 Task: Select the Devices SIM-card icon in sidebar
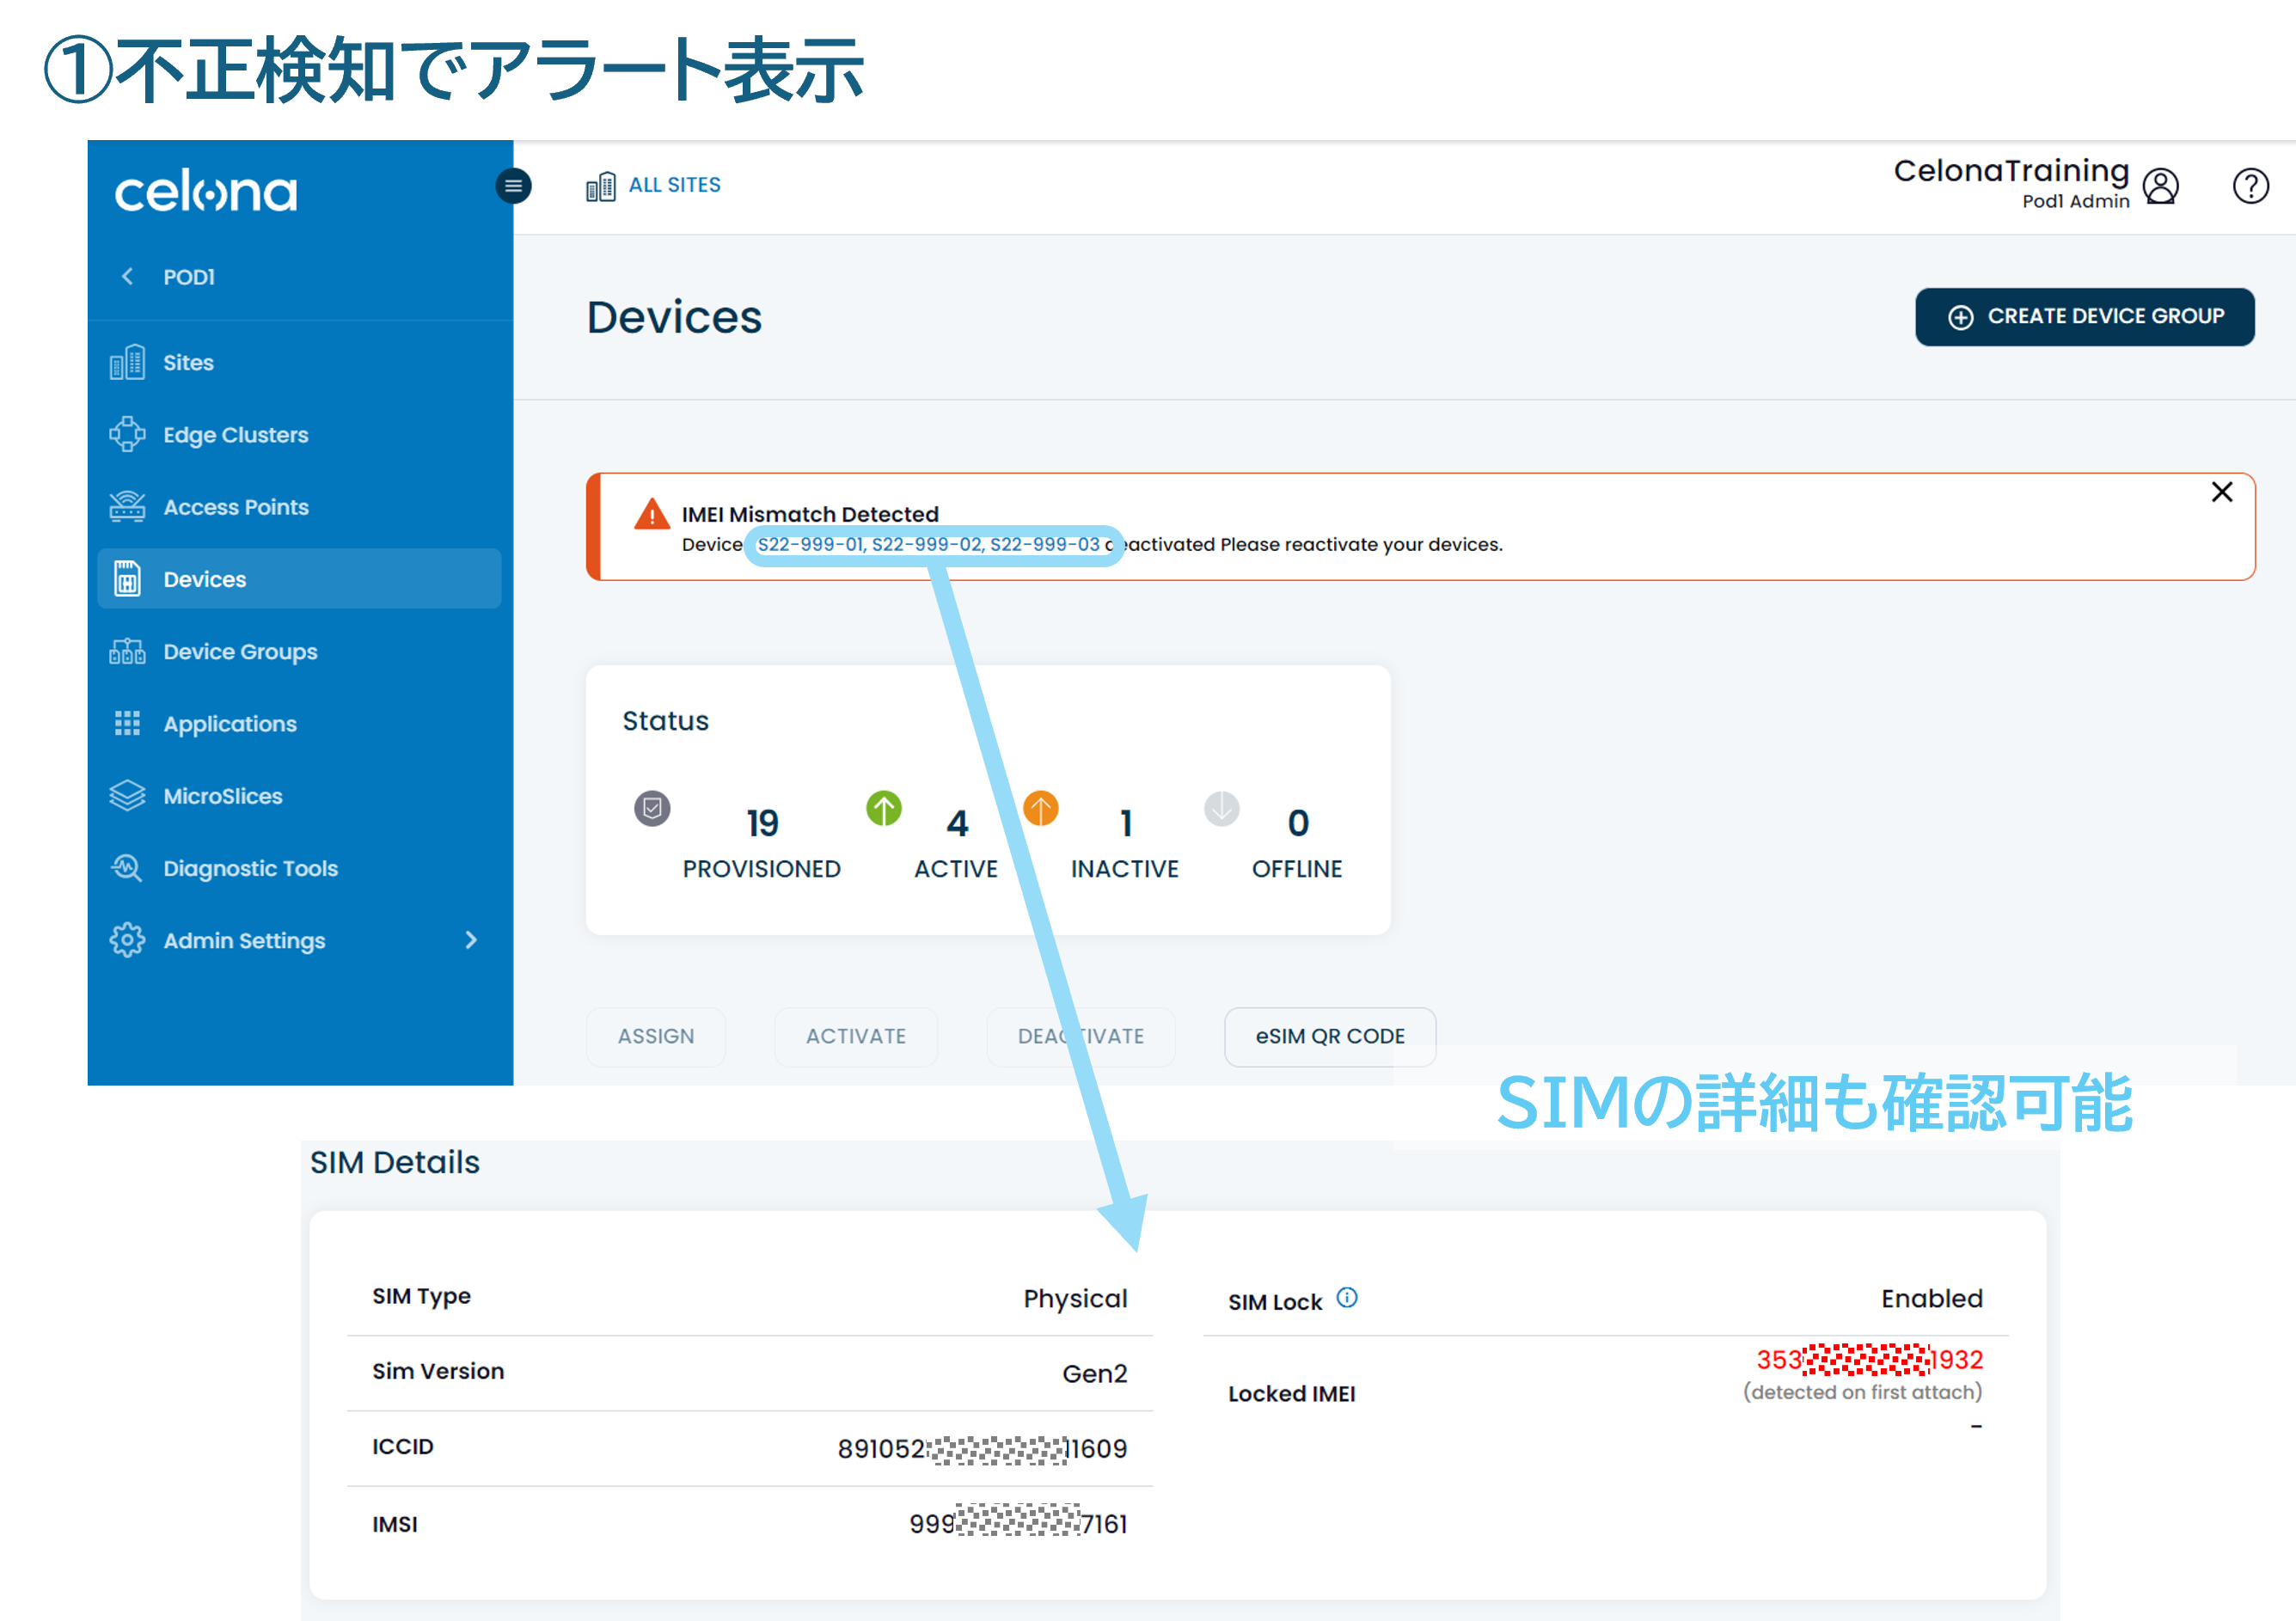[x=128, y=578]
